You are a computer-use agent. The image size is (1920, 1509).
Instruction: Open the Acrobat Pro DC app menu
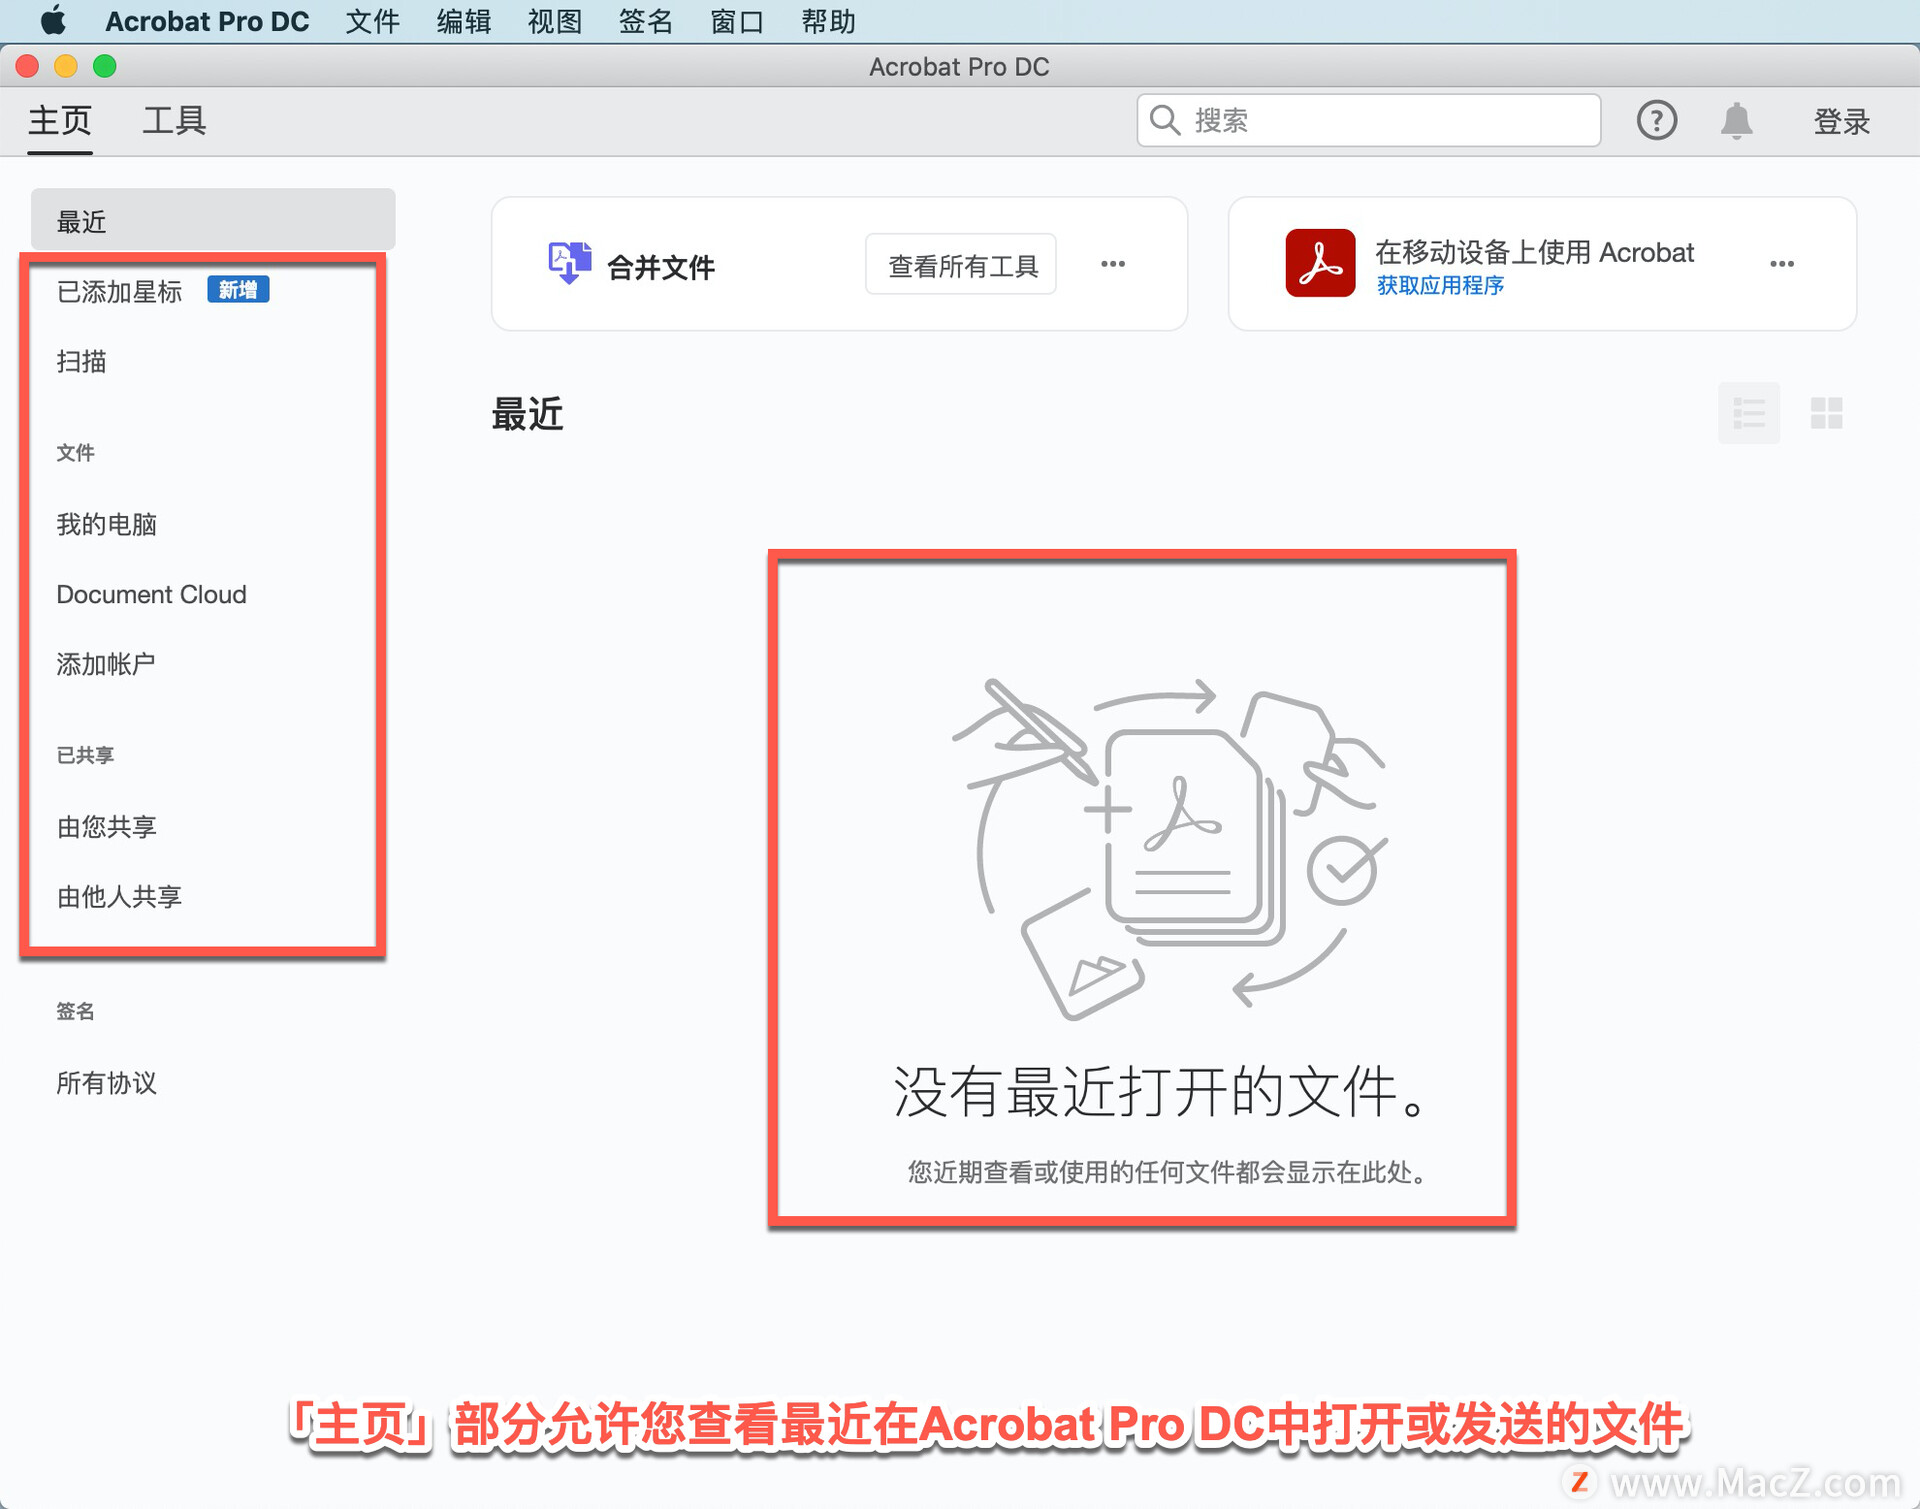207,21
